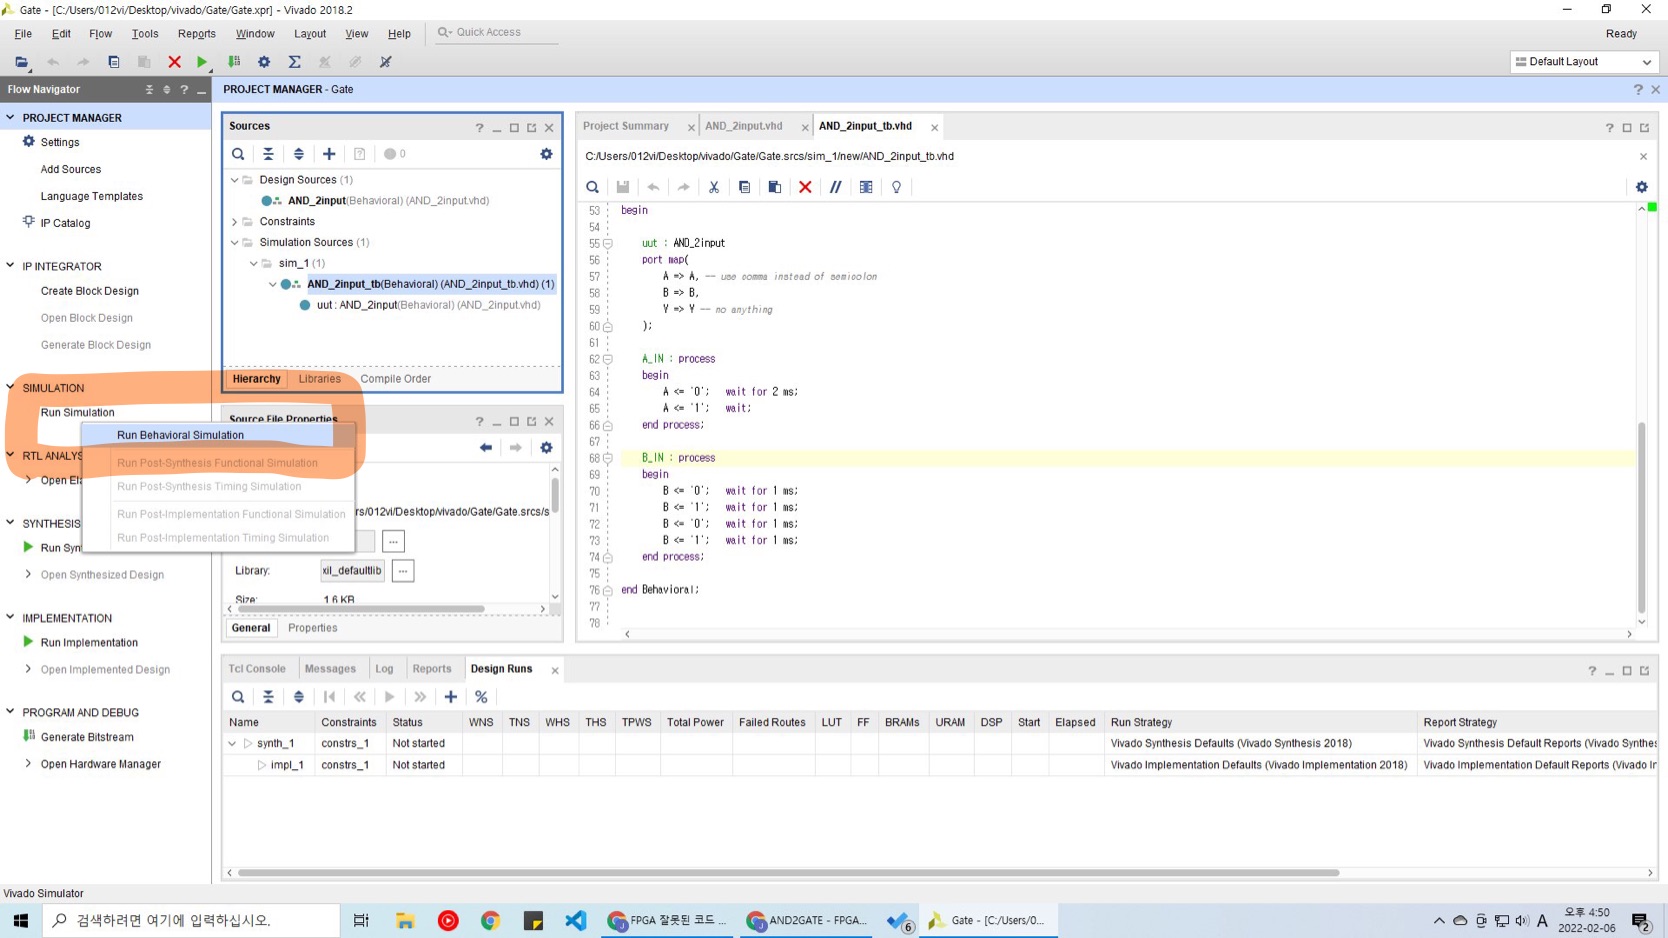This screenshot has height=938, width=1668.
Task: Collapse the AND_2input_tb tree node
Action: pyautogui.click(x=272, y=284)
